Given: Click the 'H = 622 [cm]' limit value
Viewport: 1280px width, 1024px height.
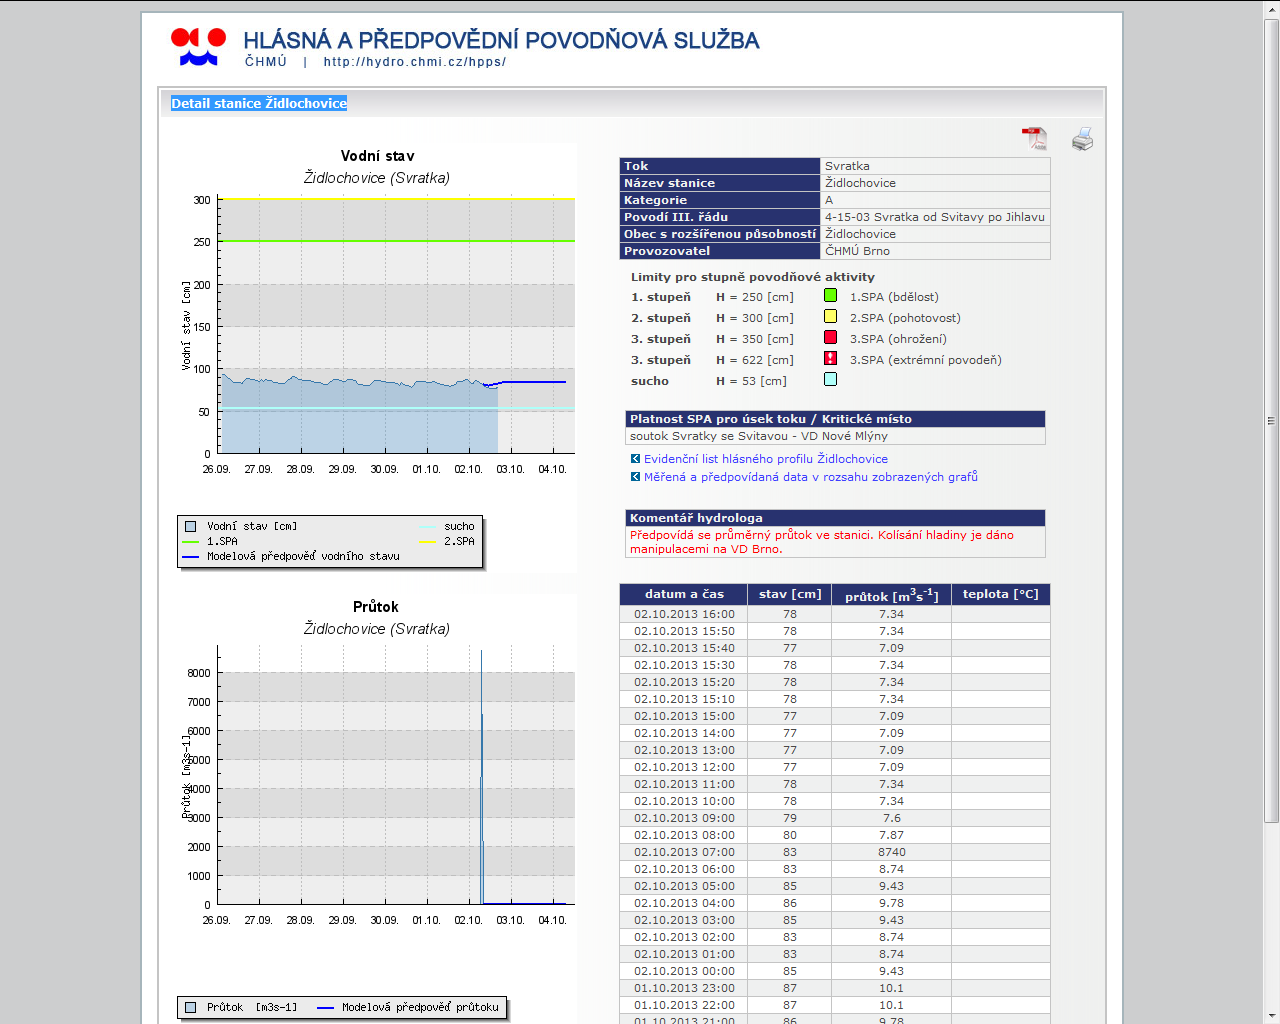Looking at the screenshot, I should click(755, 360).
